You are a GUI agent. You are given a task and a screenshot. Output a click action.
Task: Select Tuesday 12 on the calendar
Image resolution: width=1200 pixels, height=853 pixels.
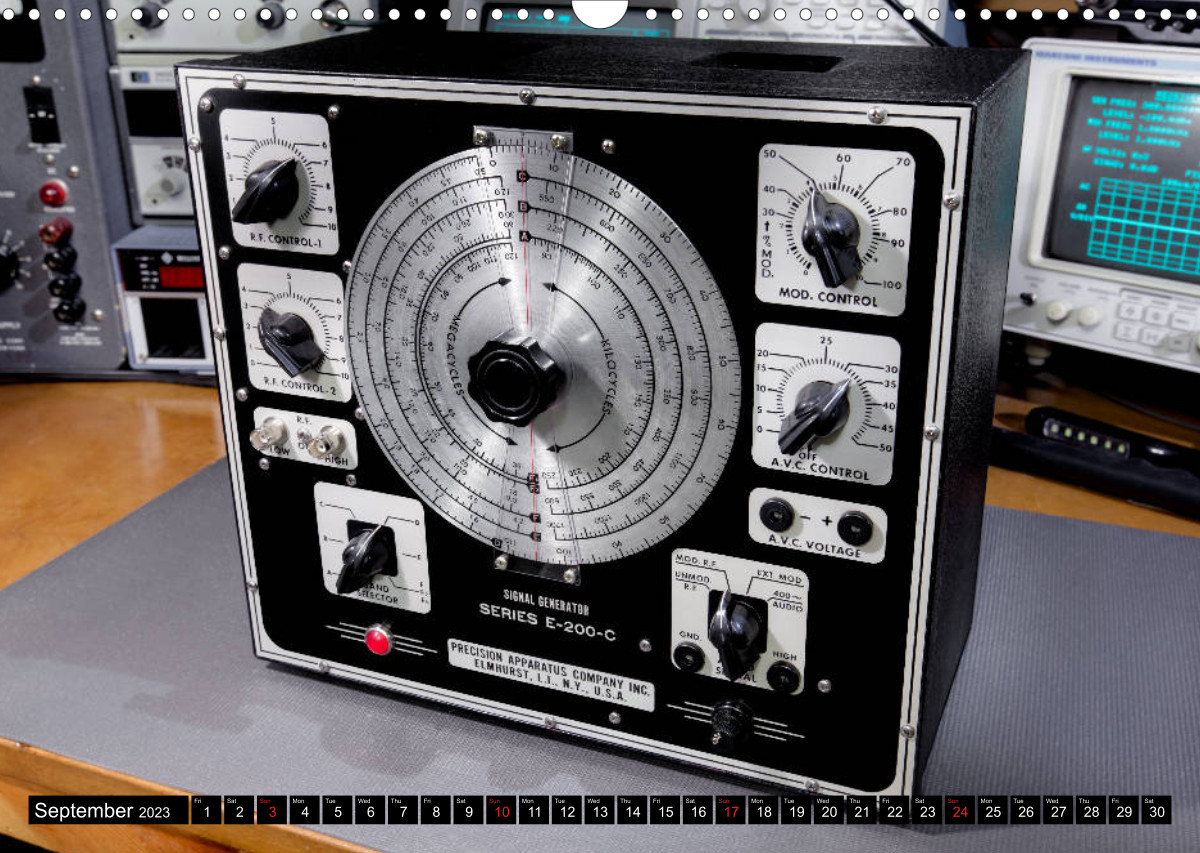567,811
